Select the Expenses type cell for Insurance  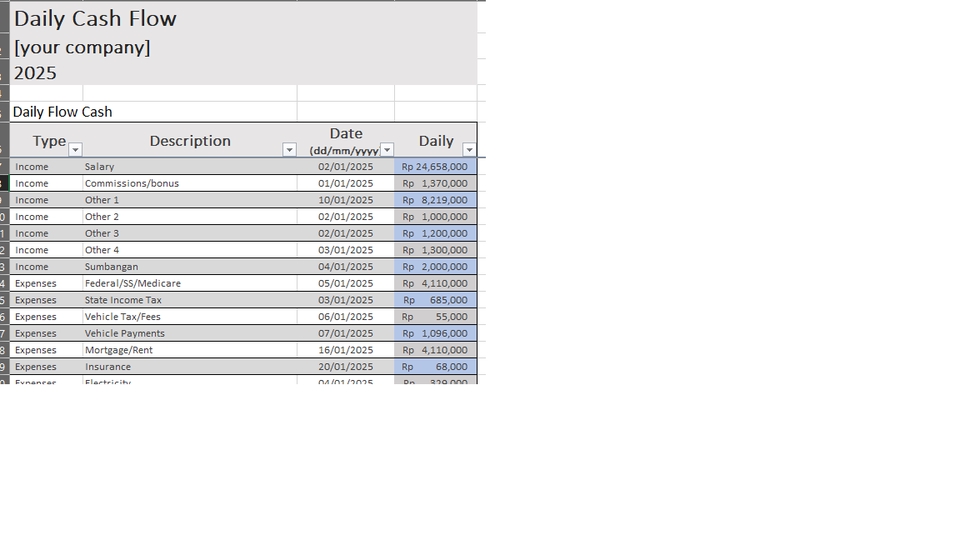coord(47,367)
